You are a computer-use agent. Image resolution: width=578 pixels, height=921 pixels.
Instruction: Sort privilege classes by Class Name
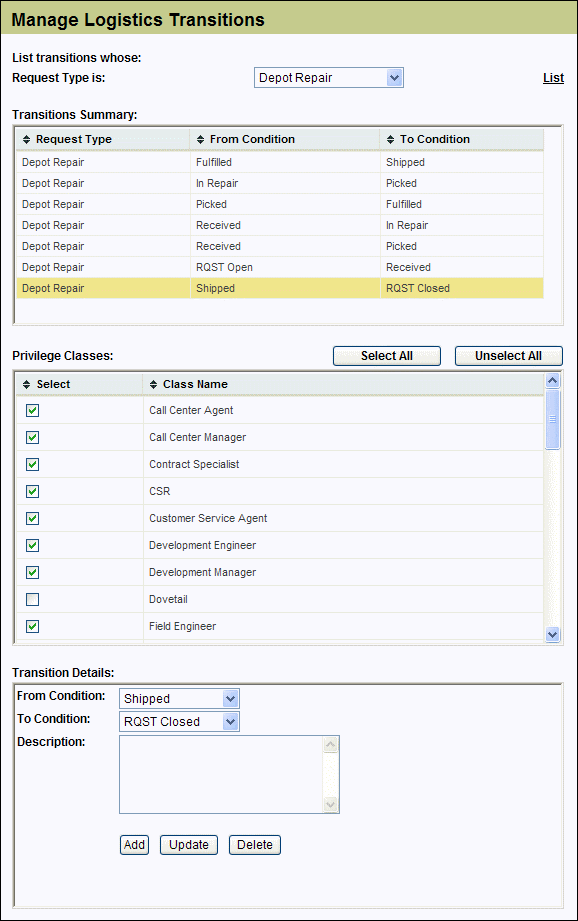153,384
